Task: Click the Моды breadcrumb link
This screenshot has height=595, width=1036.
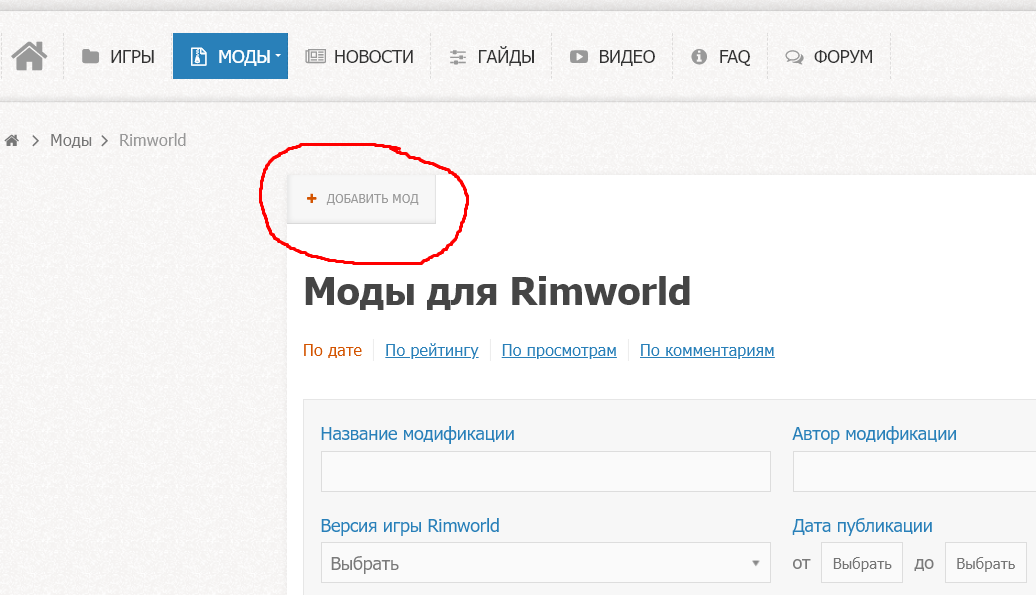Action: [x=71, y=140]
